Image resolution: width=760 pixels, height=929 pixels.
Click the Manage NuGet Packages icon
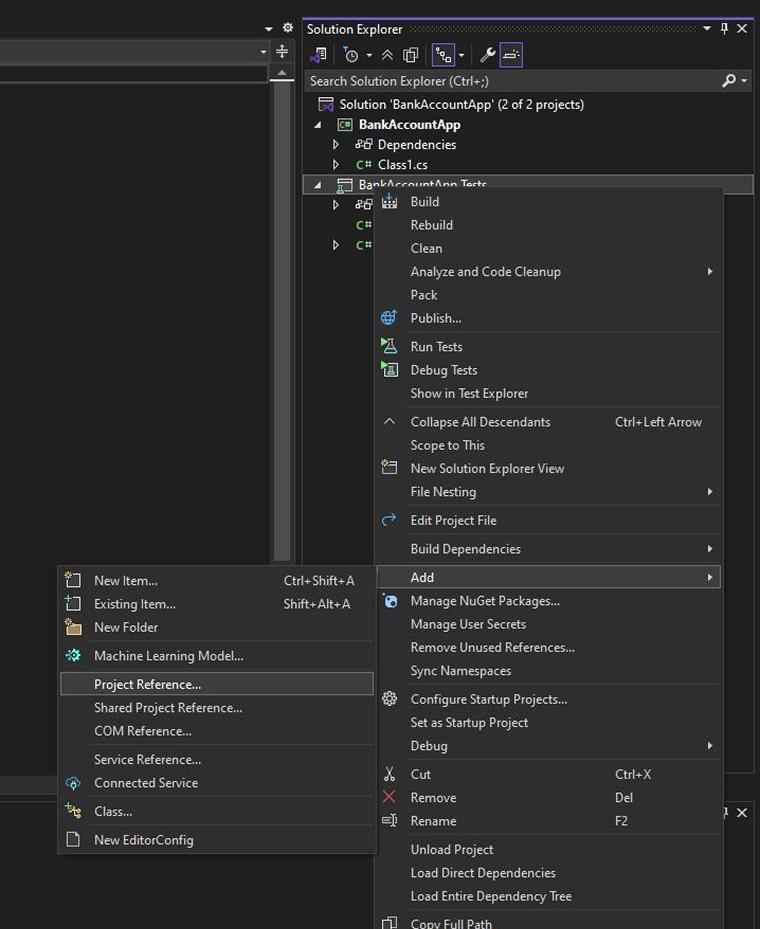(x=390, y=601)
